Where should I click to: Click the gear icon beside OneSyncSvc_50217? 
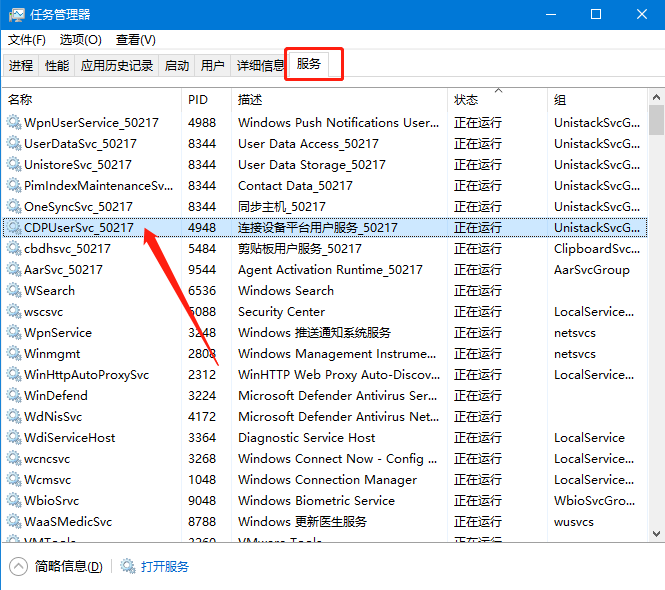14,206
